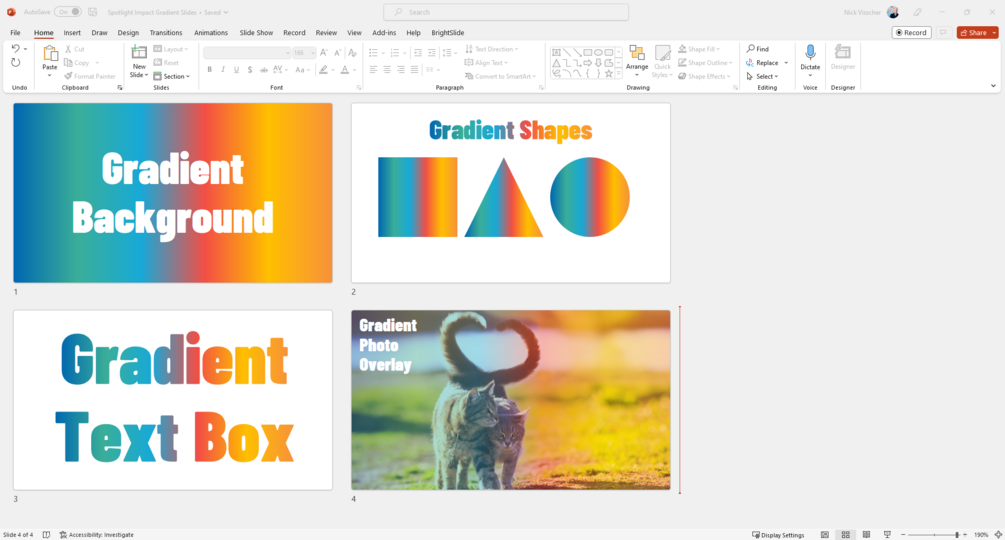This screenshot has width=1005, height=540.
Task: Select the Gradient Background slide thumbnail
Action: pos(173,193)
